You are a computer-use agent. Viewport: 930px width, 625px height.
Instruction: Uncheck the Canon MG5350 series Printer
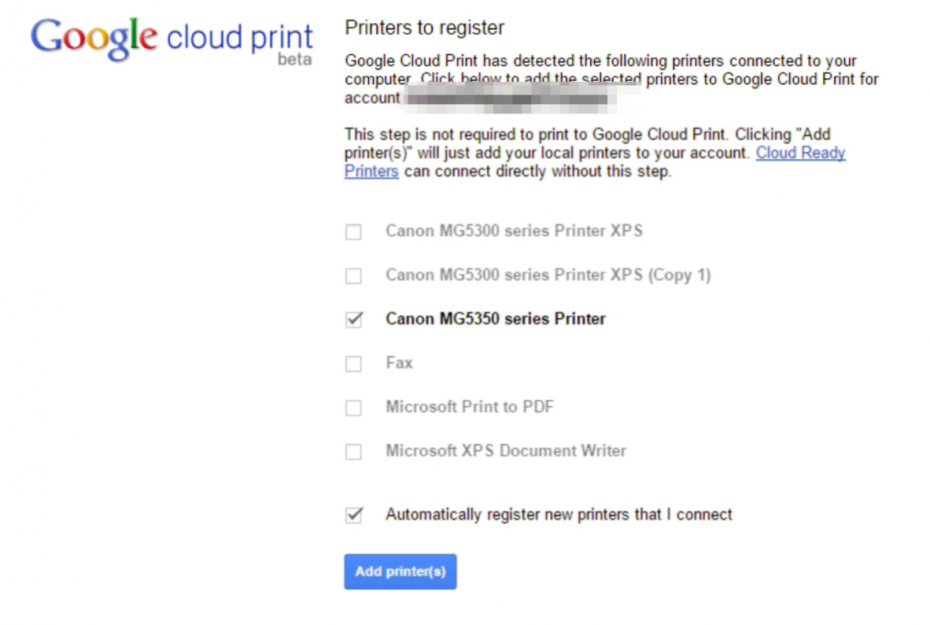(353, 319)
